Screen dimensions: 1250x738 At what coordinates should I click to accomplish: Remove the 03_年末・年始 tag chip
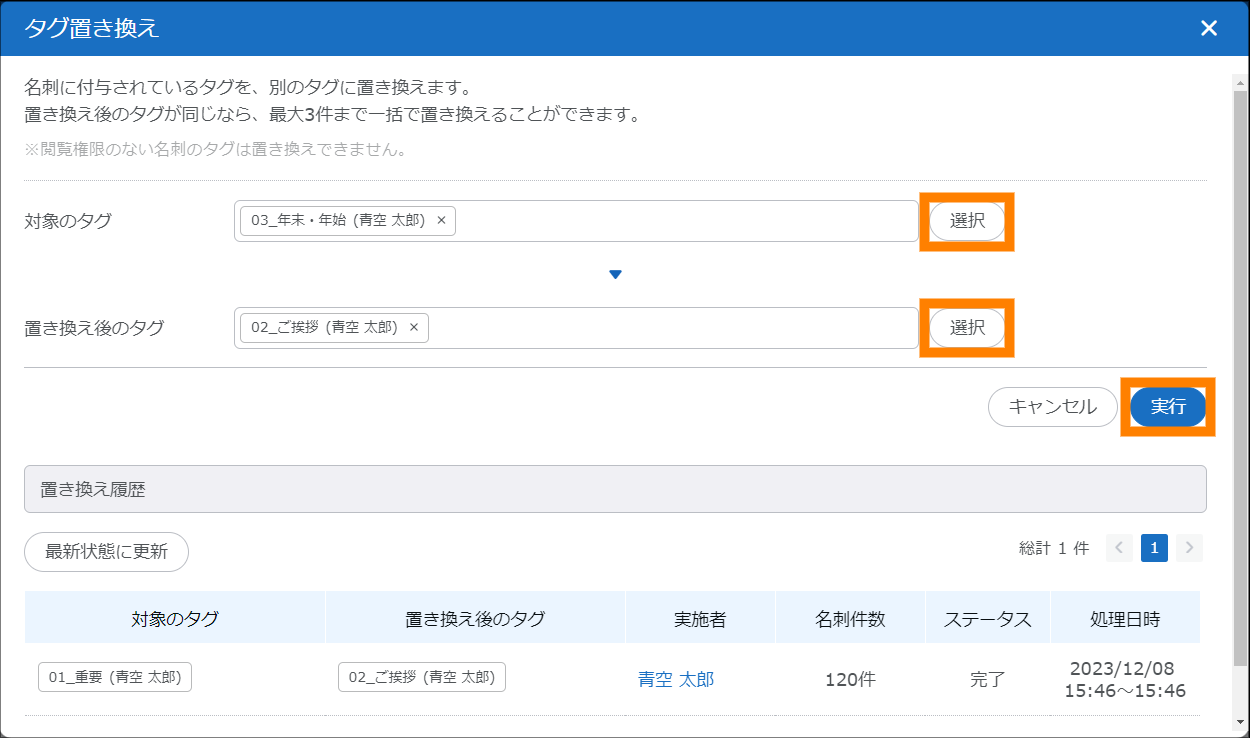[441, 221]
